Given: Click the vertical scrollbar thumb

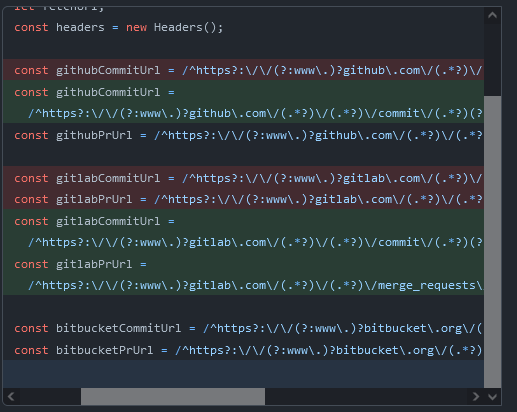Looking at the screenshot, I should click(x=492, y=242).
